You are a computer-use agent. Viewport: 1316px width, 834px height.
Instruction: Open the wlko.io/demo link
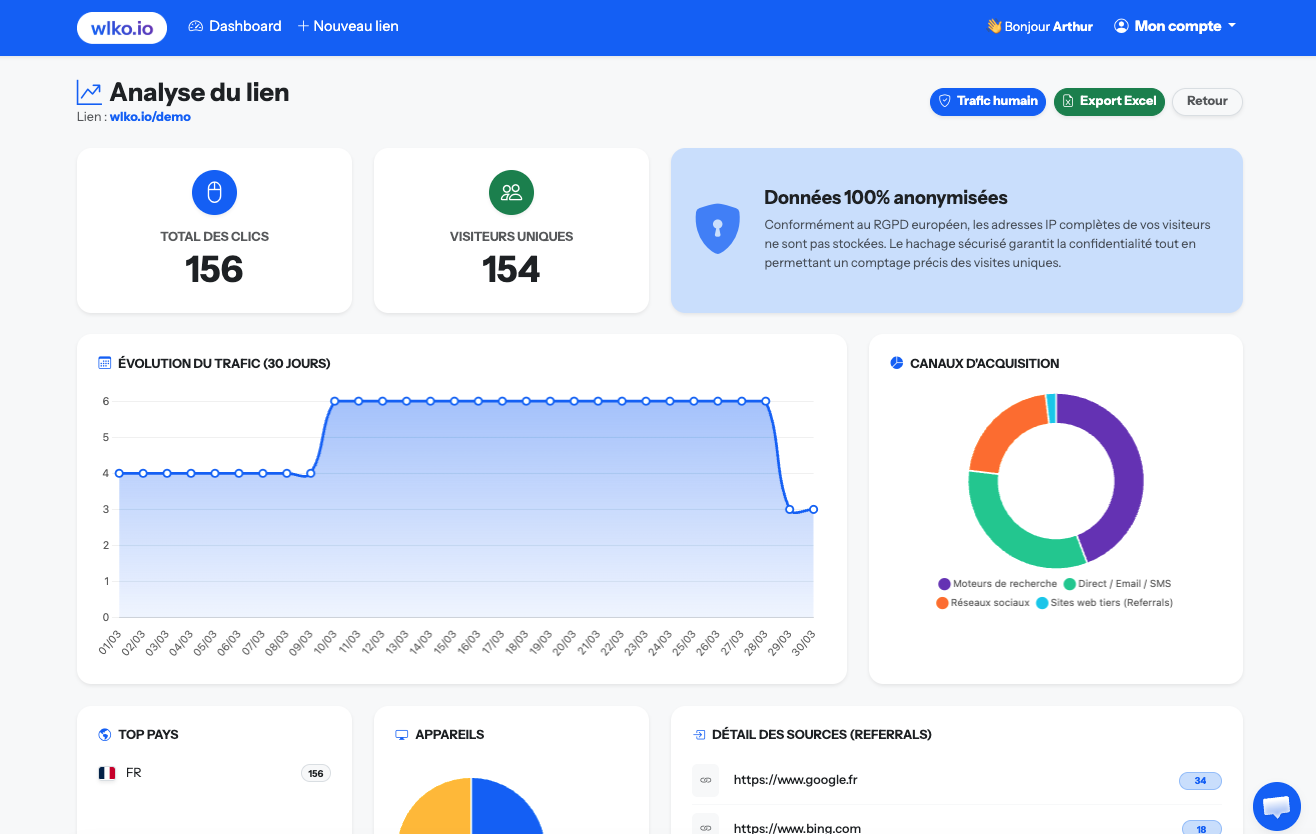coord(150,117)
